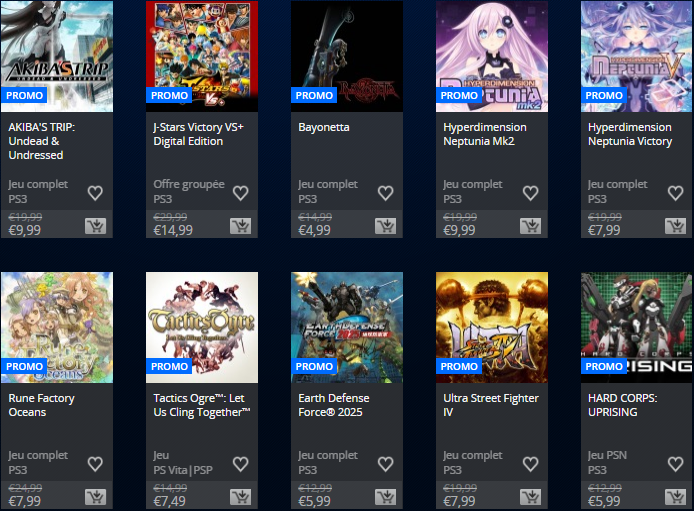The height and width of the screenshot is (511, 694).
Task: Add Earth Defense Force 2025 to cart
Action: coord(385,497)
